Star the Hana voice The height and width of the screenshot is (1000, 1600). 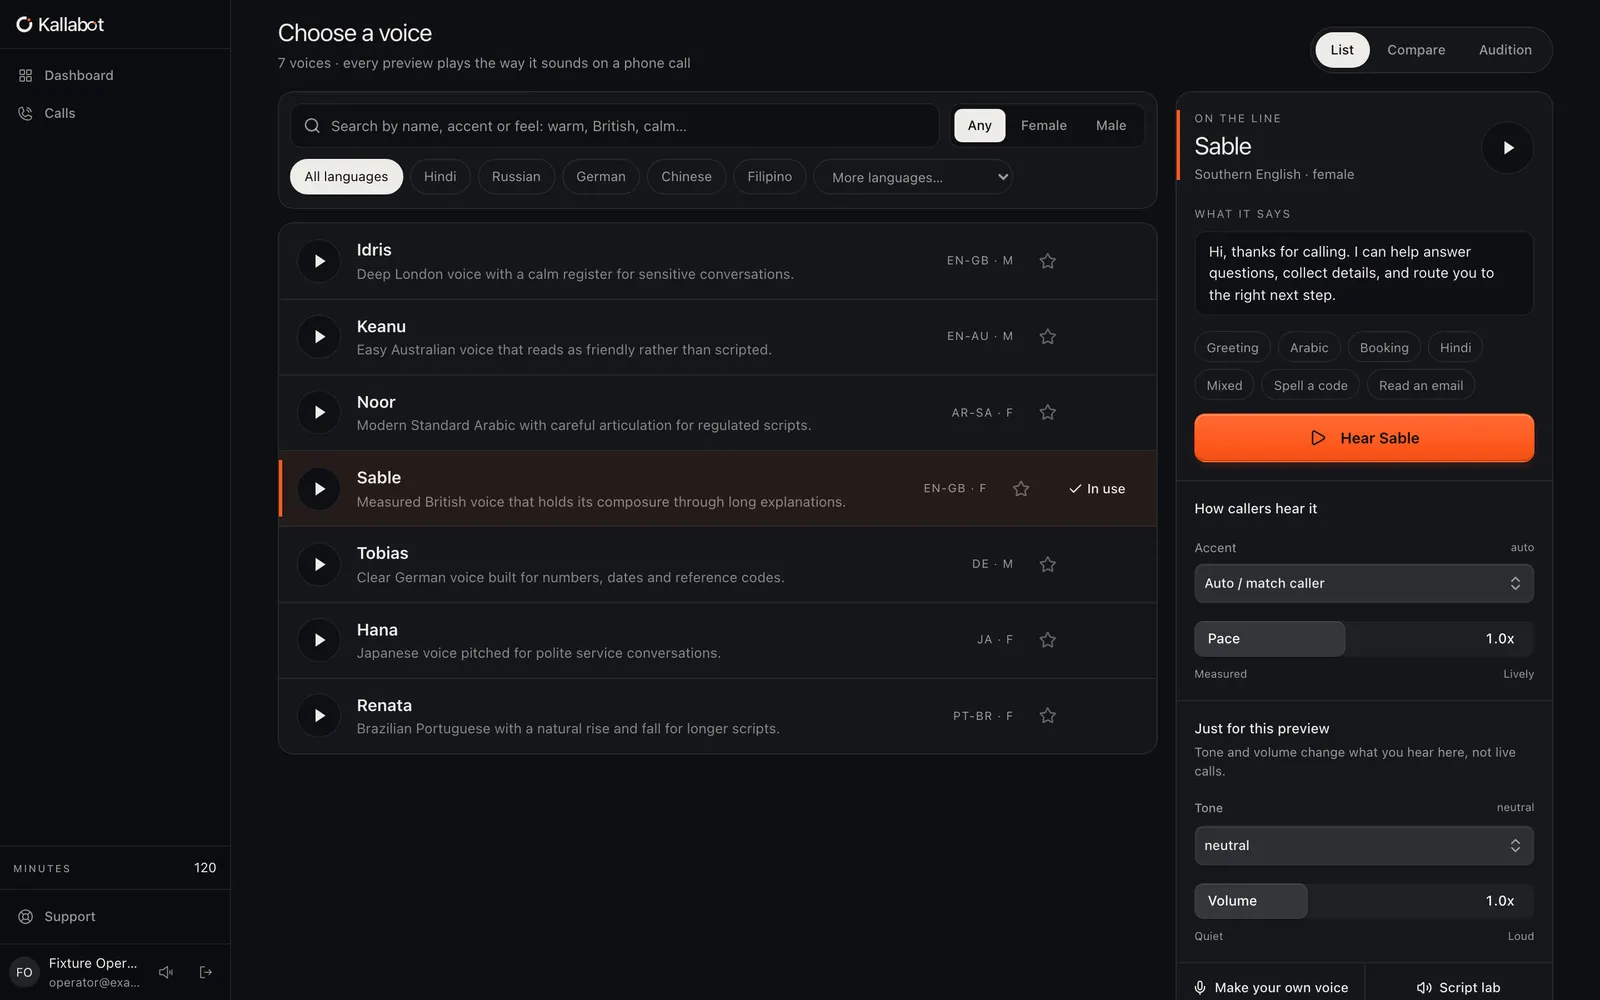pos(1047,640)
